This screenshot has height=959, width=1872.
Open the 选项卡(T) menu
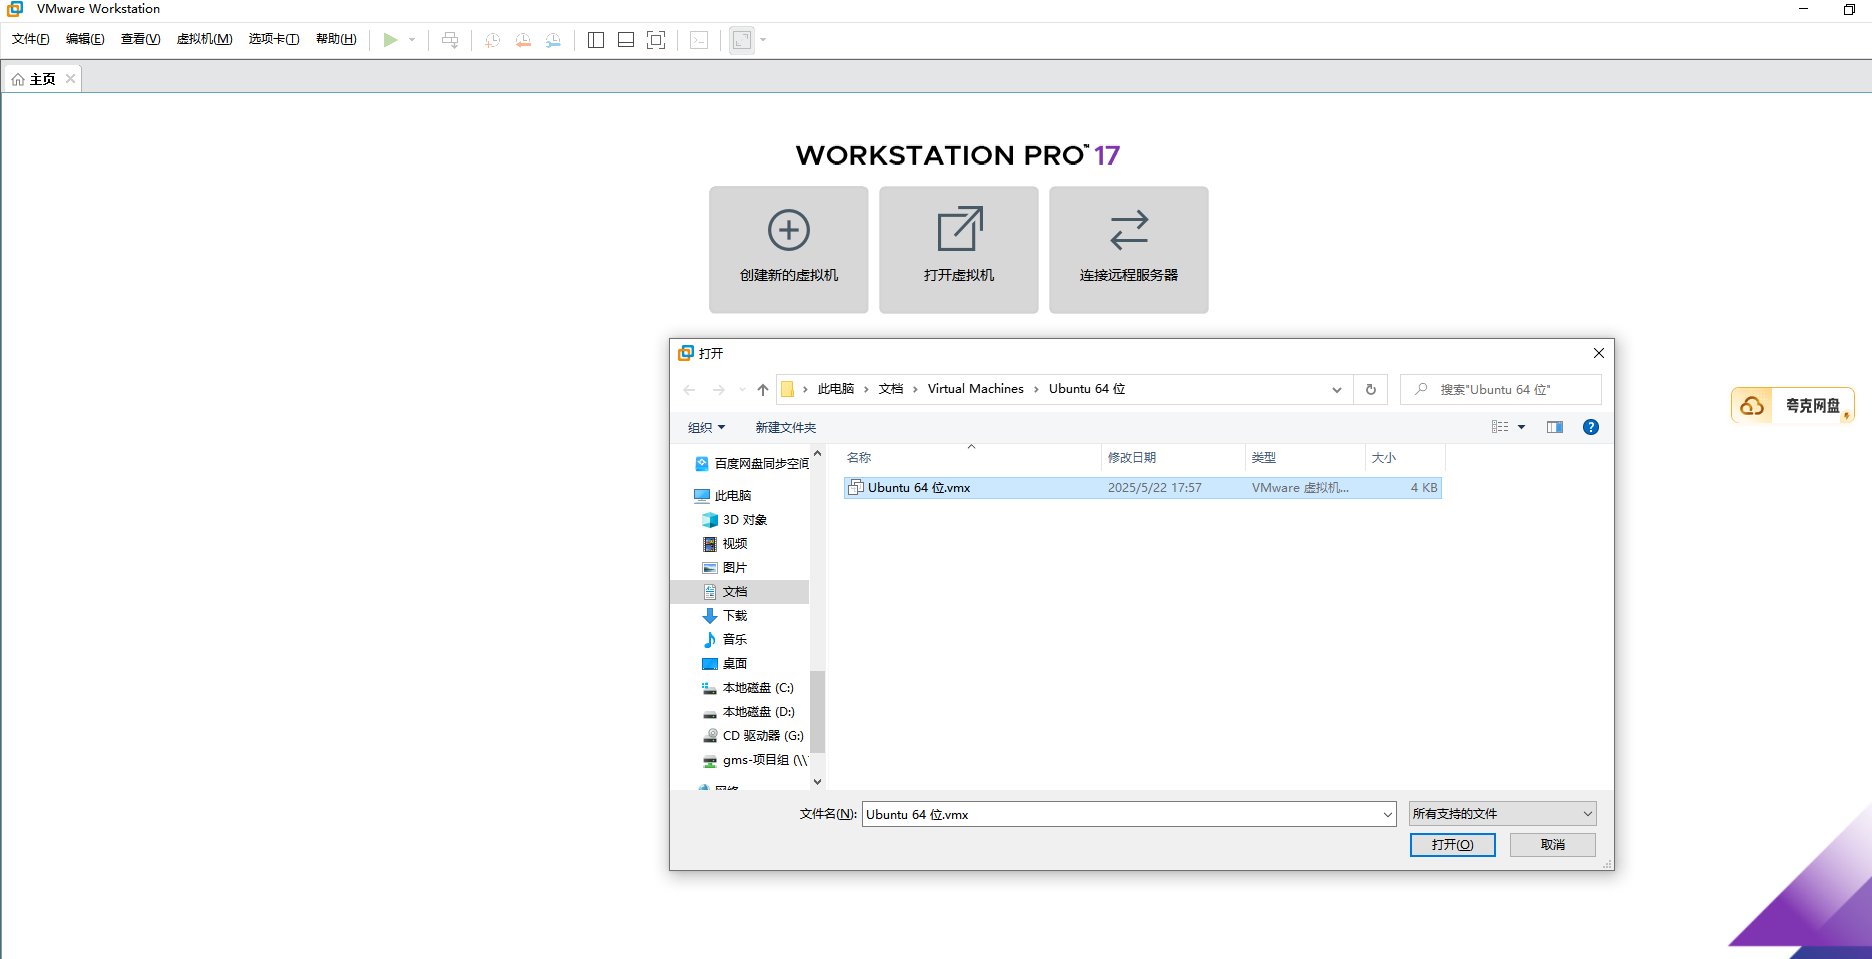pyautogui.click(x=274, y=39)
